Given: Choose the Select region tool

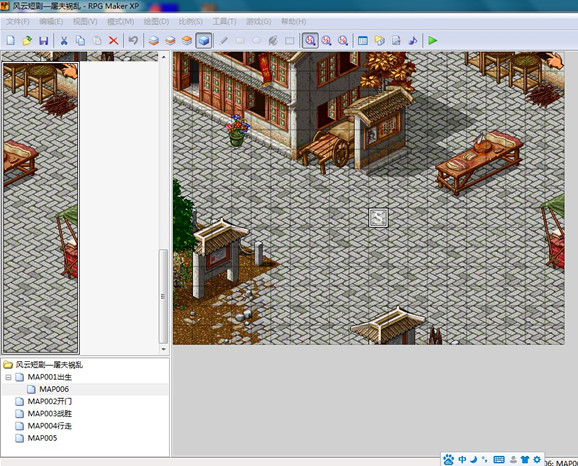Looking at the screenshot, I should click(290, 40).
